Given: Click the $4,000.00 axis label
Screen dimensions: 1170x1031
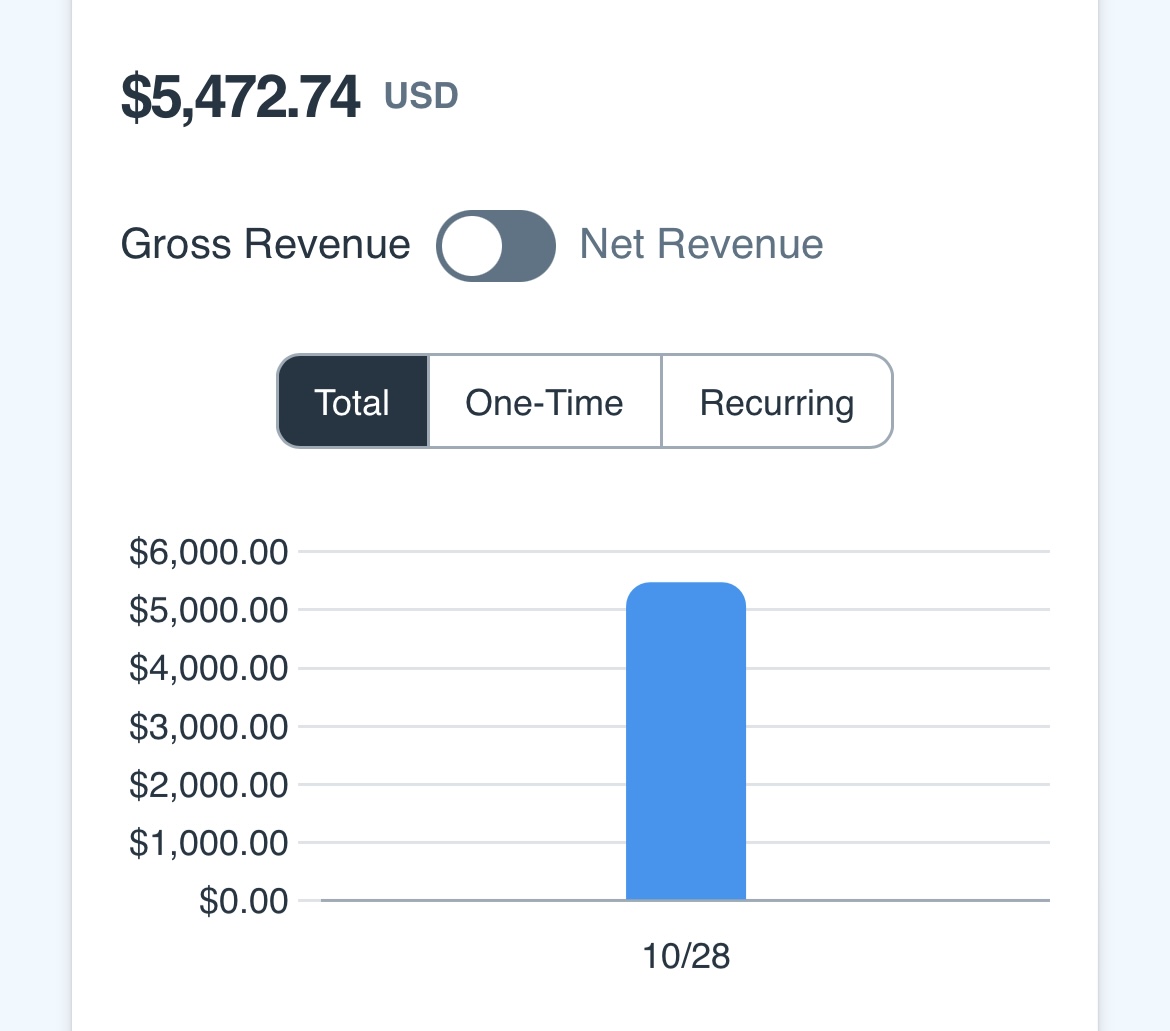Looking at the screenshot, I should pyautogui.click(x=208, y=668).
